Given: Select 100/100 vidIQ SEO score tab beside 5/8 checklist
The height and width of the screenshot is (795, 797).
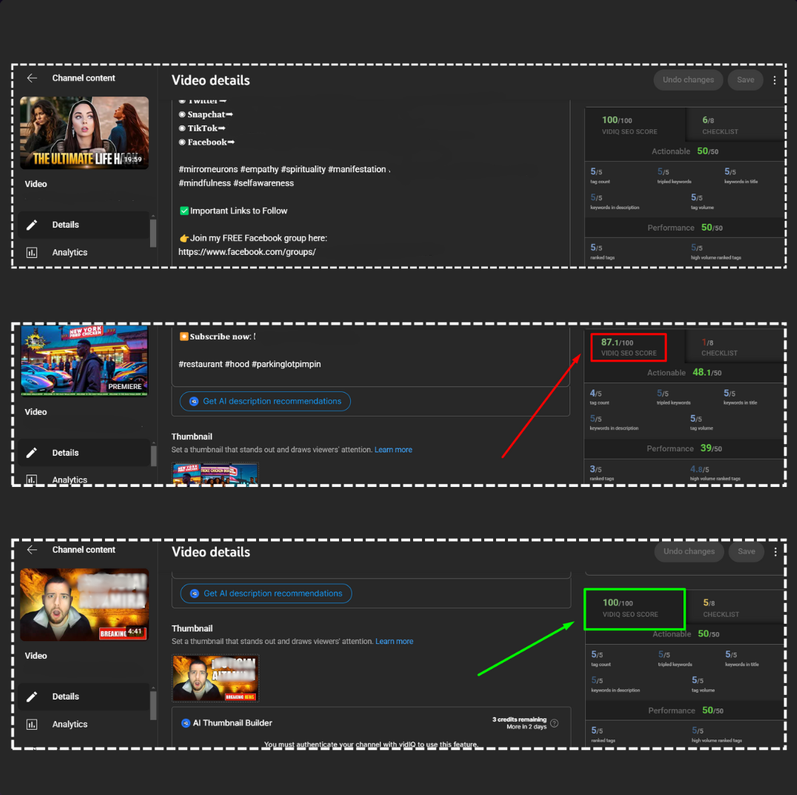Looking at the screenshot, I should point(634,608).
